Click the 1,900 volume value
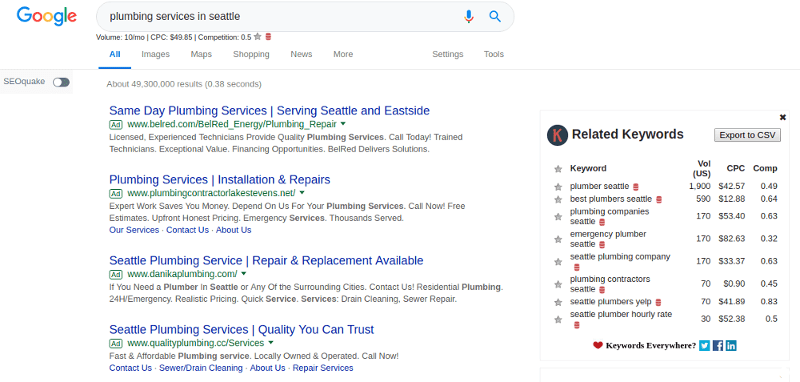This screenshot has height=382, width=800. pos(699,187)
